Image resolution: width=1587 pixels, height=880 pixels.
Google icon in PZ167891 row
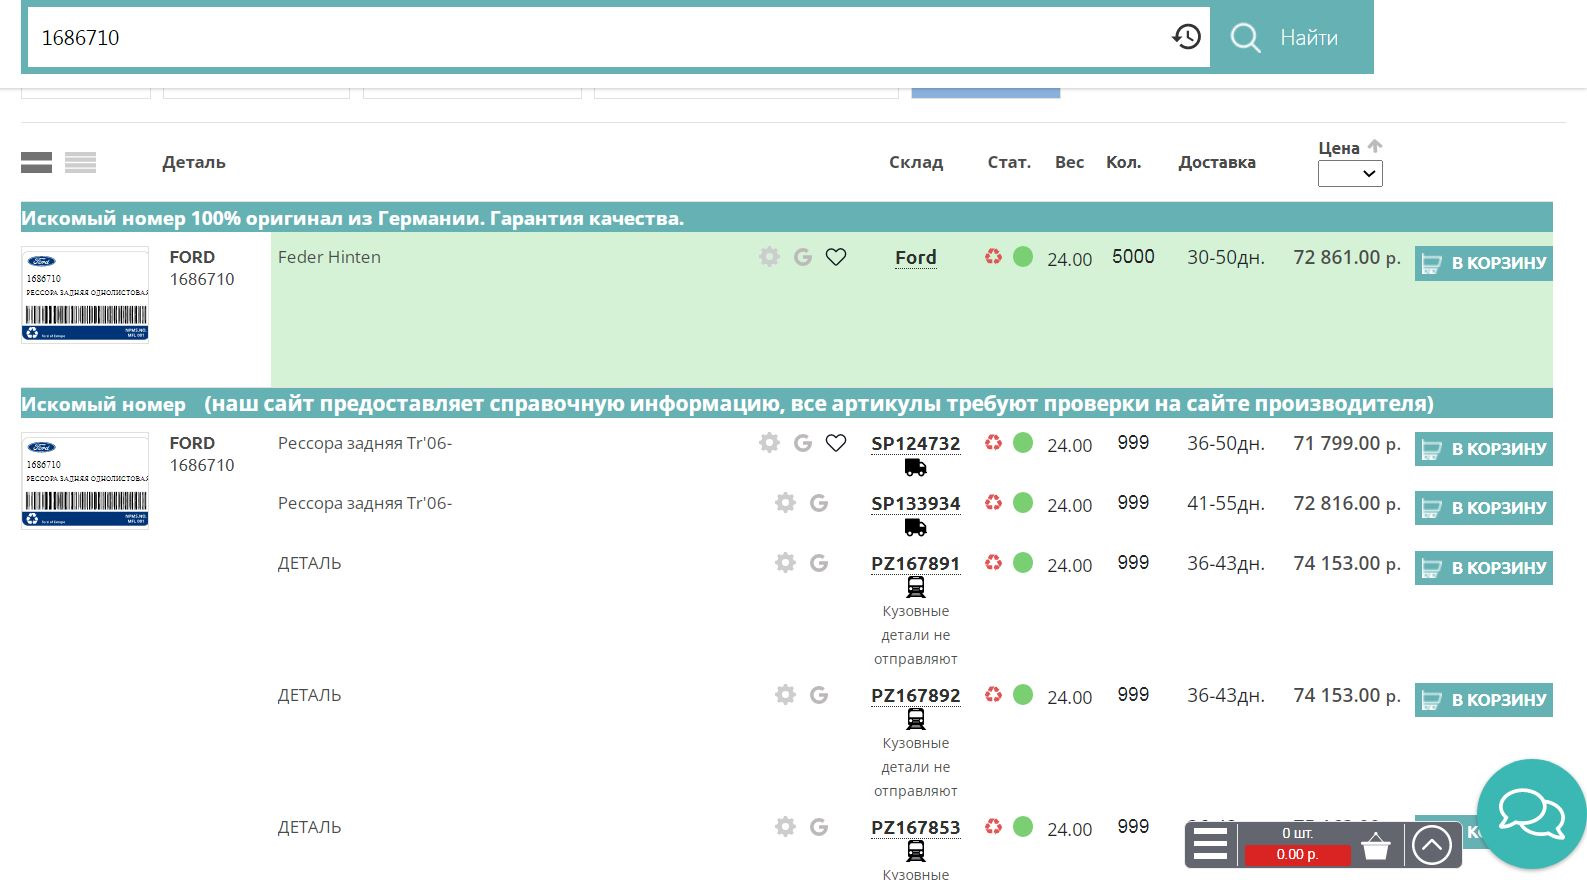tap(819, 563)
